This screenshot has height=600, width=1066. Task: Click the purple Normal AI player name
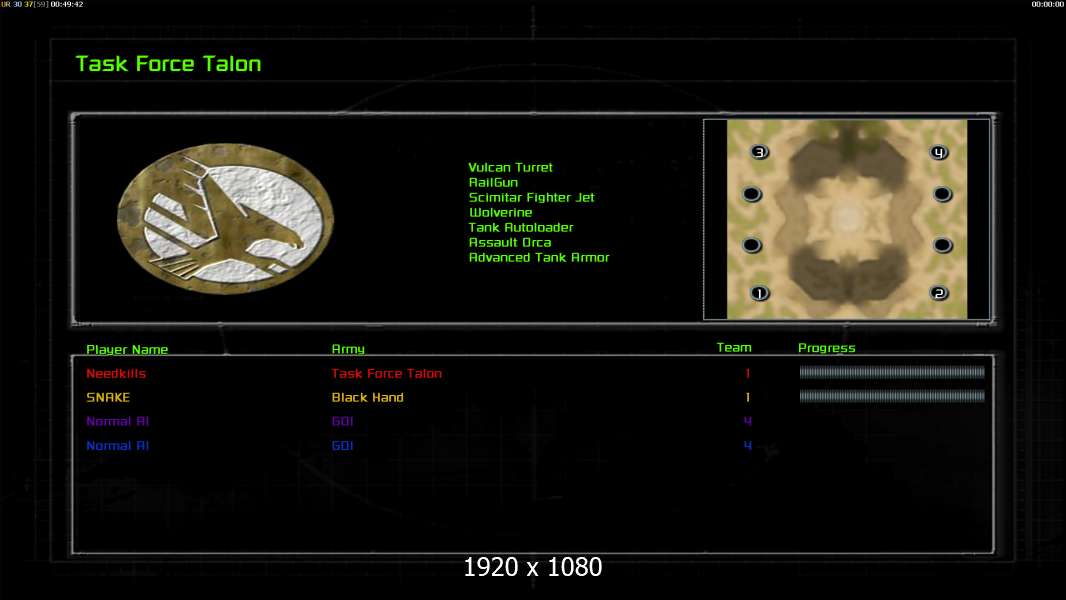118,421
